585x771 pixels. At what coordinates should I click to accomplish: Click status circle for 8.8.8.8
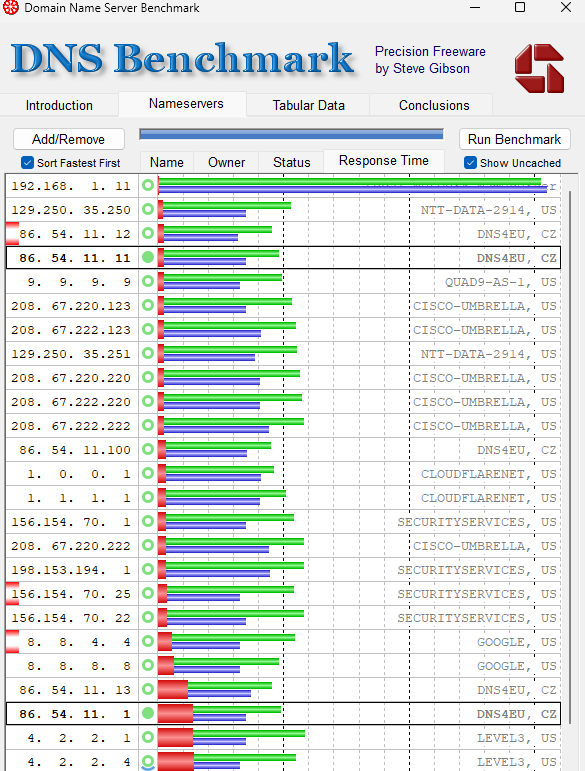point(148,665)
